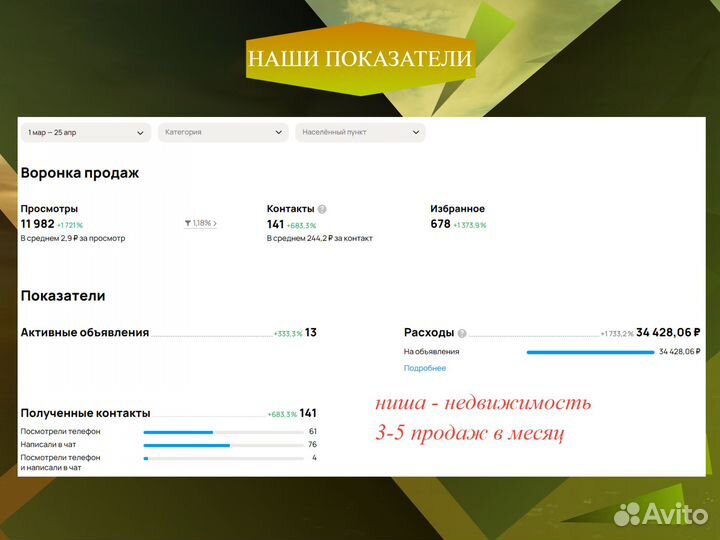Click the 'Просмотры' value 11 982

(38, 224)
